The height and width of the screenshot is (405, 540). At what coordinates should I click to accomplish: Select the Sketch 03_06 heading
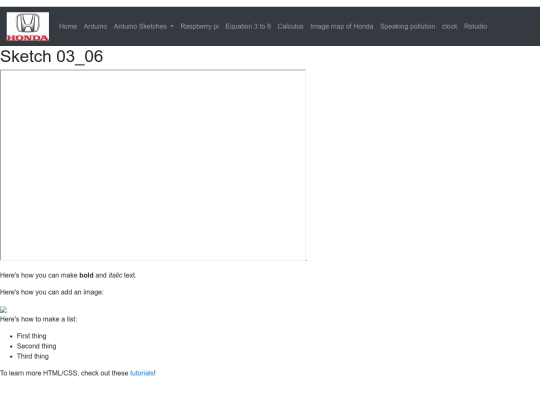click(x=52, y=56)
